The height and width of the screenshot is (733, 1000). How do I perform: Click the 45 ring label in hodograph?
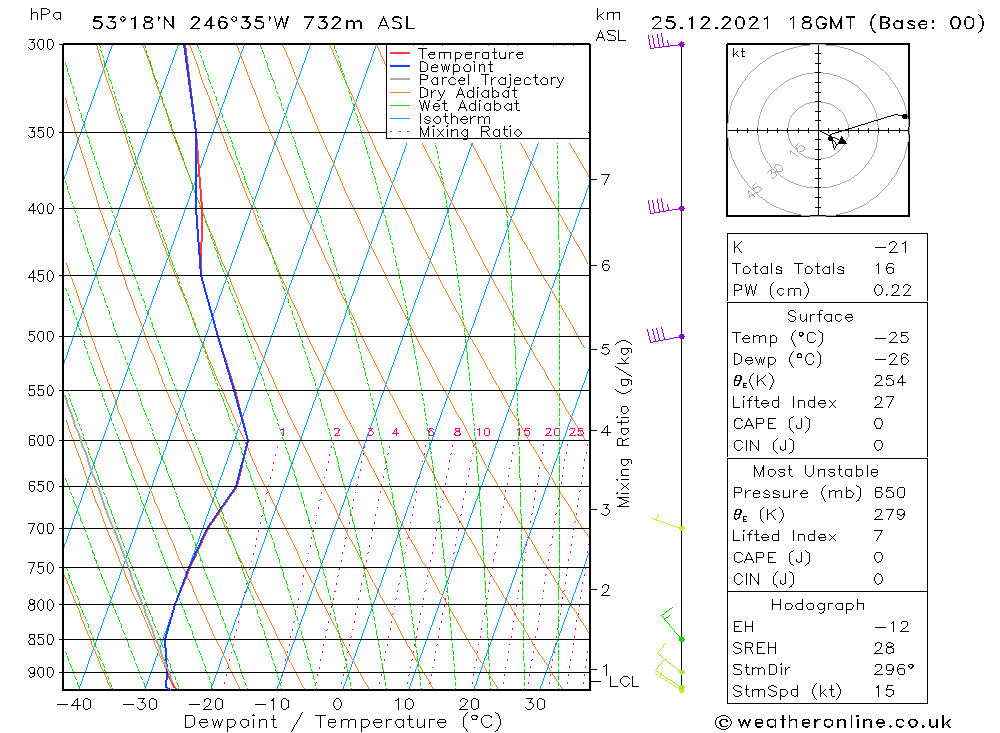point(754,189)
